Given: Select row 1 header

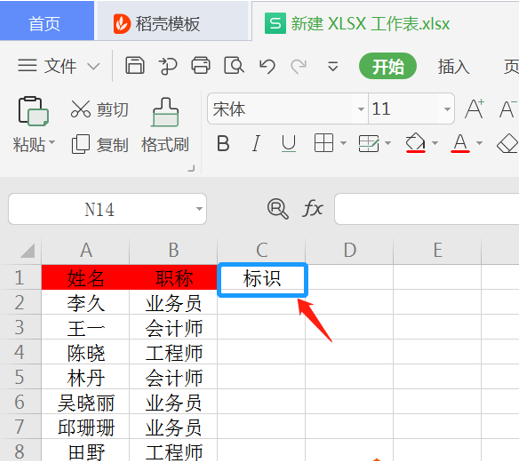Looking at the screenshot, I should click(20, 277).
